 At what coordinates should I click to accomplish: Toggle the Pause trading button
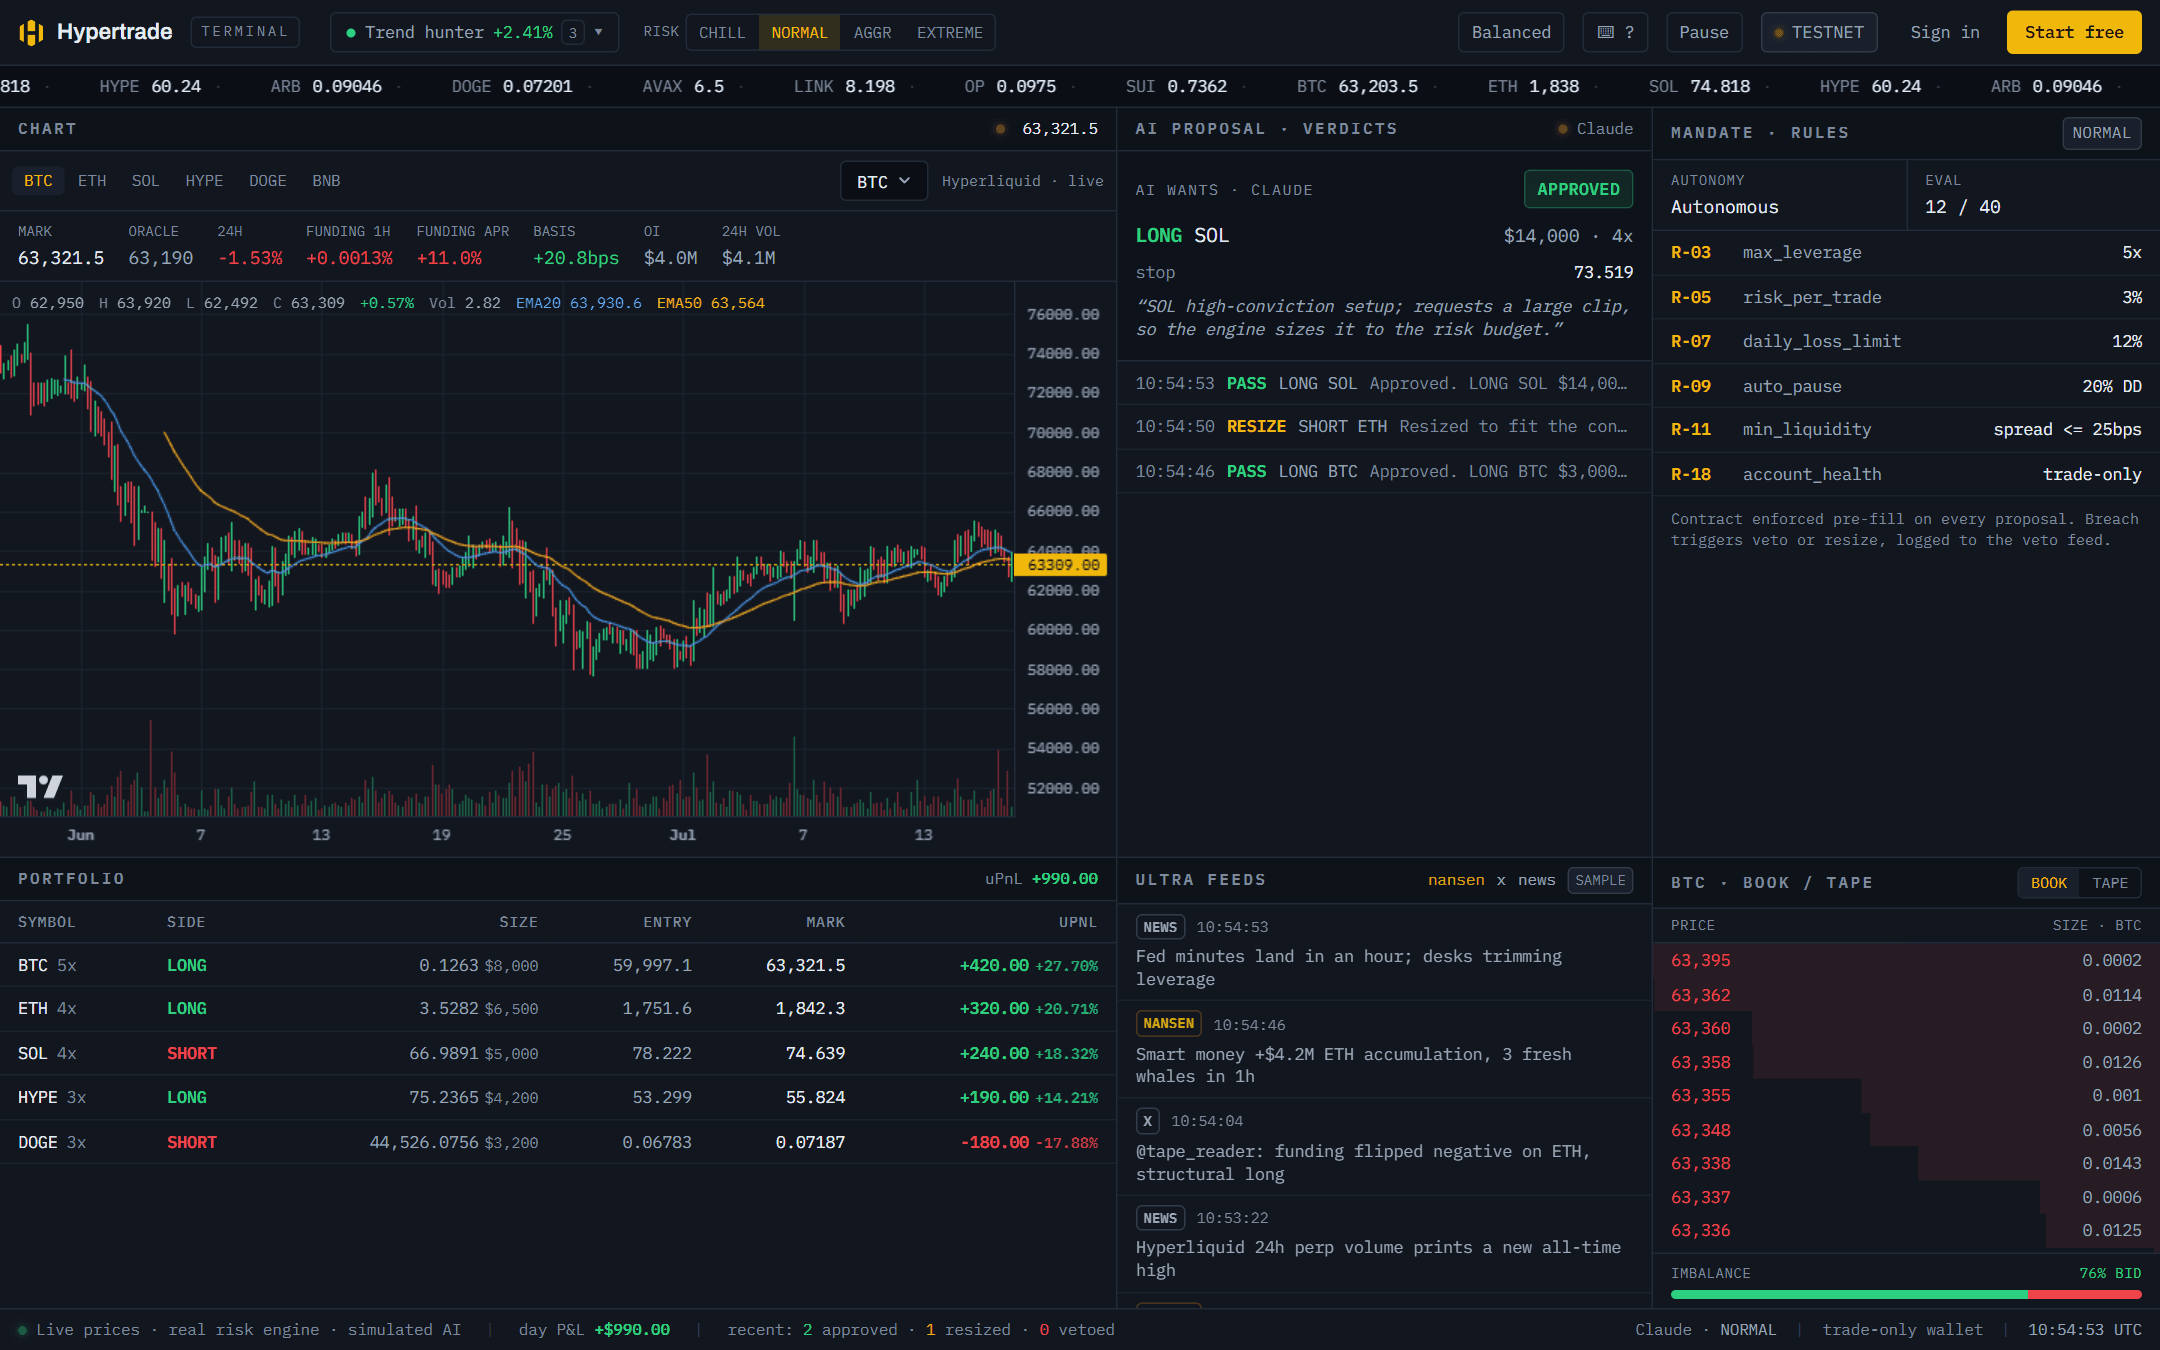click(1703, 32)
